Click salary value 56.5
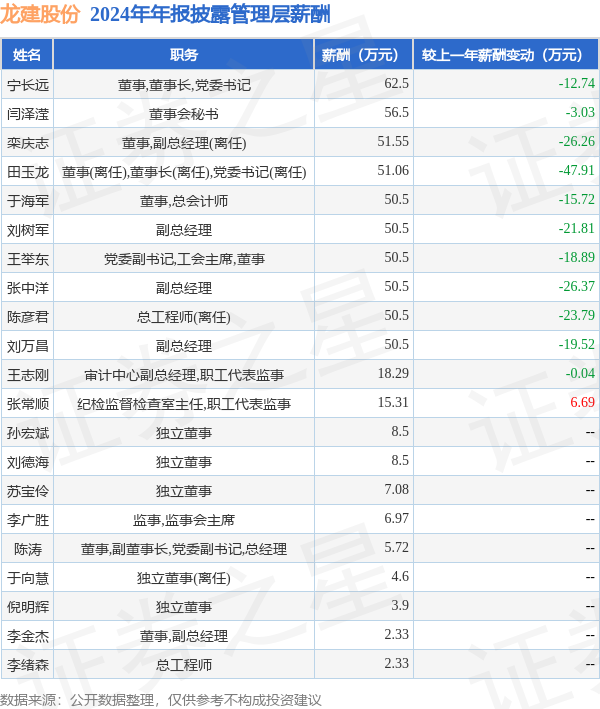The width and height of the screenshot is (600, 709). [396, 113]
